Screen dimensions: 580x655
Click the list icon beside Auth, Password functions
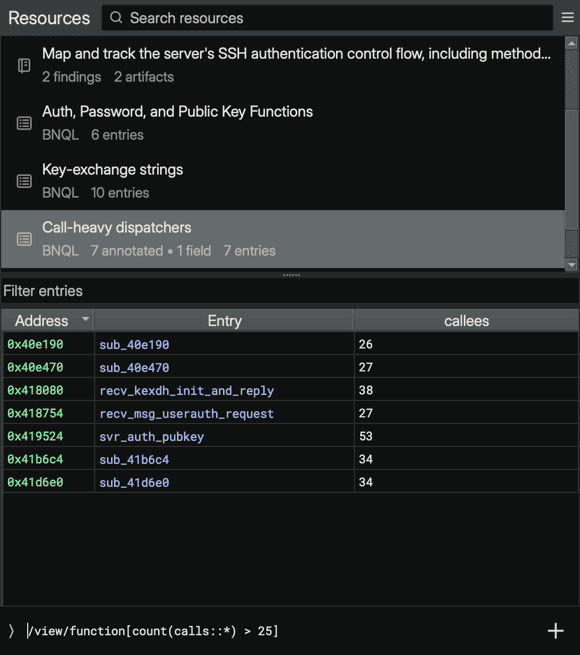pyautogui.click(x=24, y=123)
